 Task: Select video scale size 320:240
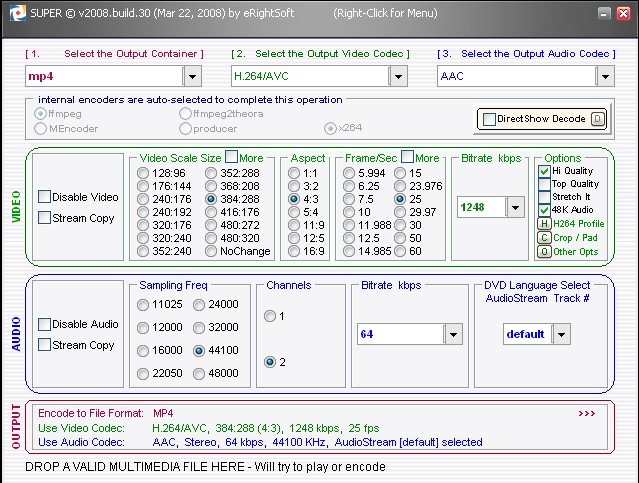coord(143,238)
